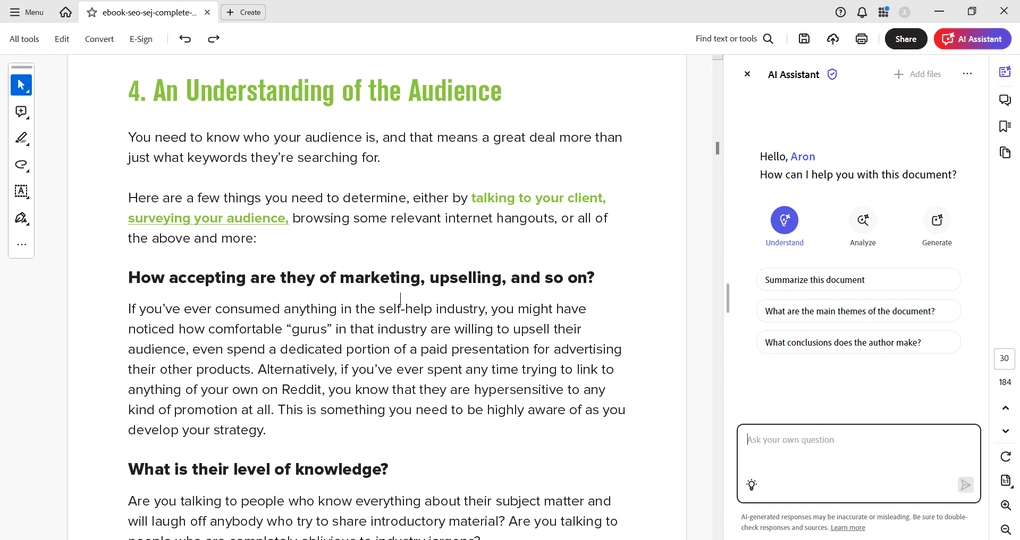Open the fill and sign tool
Viewport: 1020px width, 540px height.
pos(21,218)
